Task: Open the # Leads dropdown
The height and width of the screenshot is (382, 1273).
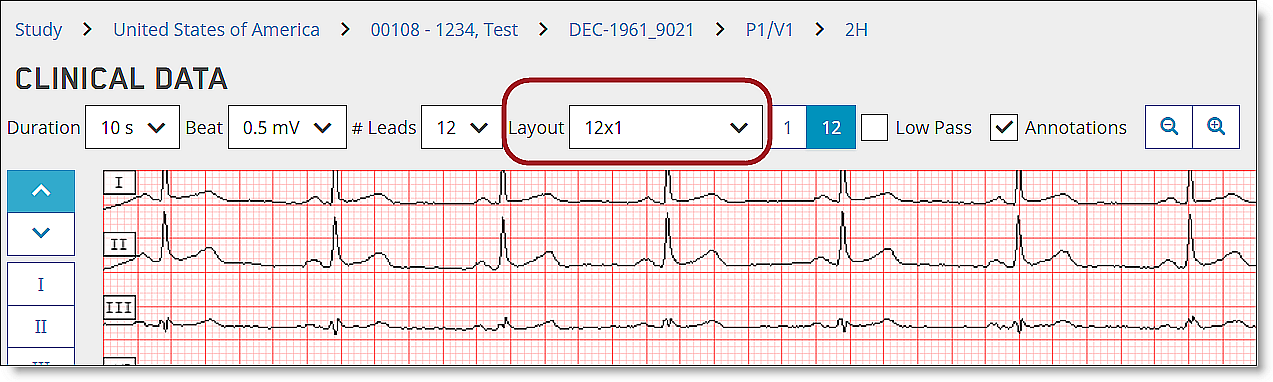Action: point(461,127)
